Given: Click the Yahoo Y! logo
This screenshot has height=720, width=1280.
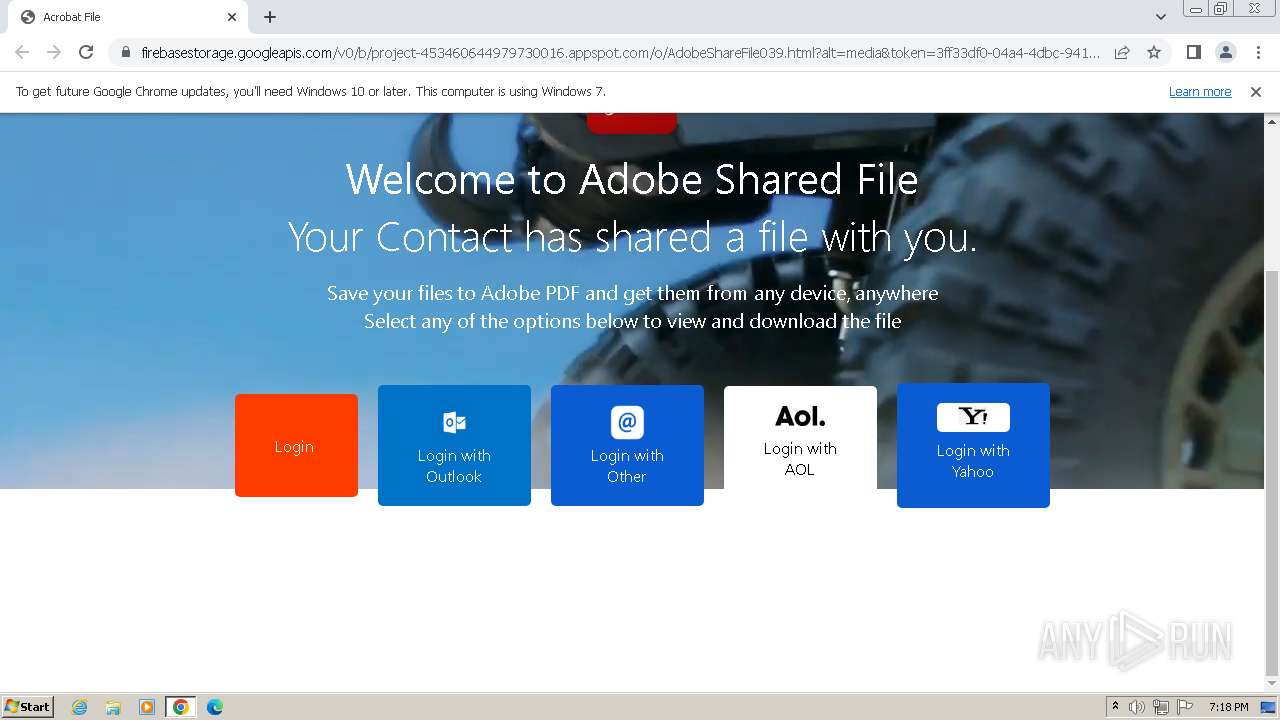Looking at the screenshot, I should pos(973,417).
